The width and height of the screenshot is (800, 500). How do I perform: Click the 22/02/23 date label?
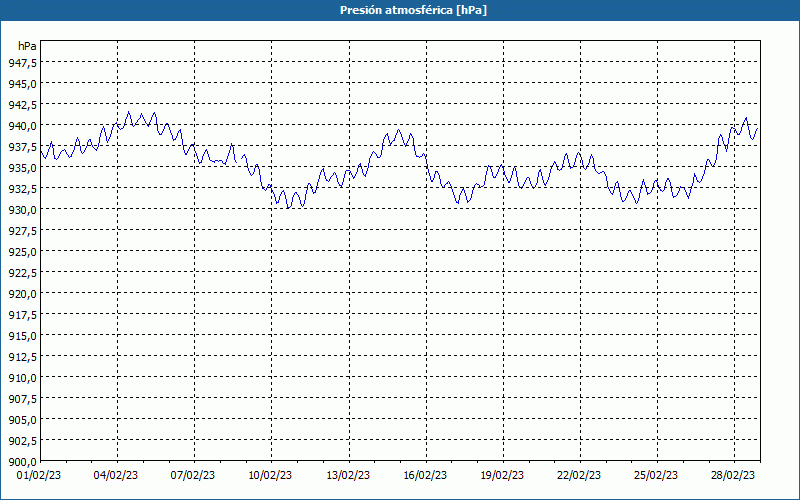pos(579,476)
